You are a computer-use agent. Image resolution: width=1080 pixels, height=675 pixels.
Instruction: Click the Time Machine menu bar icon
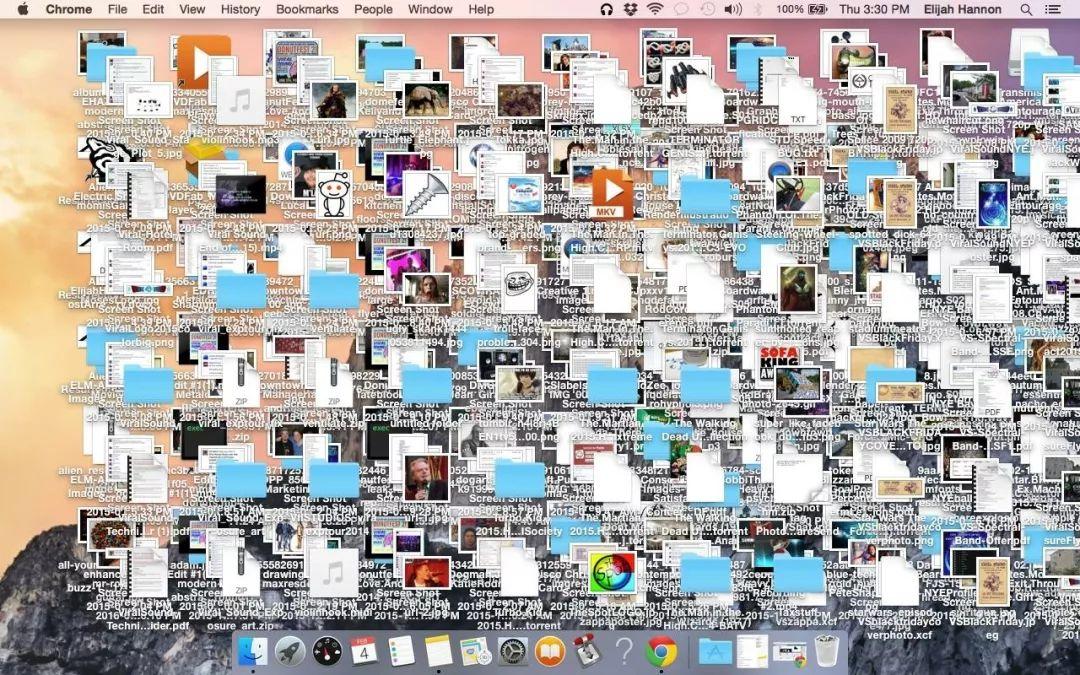[707, 9]
